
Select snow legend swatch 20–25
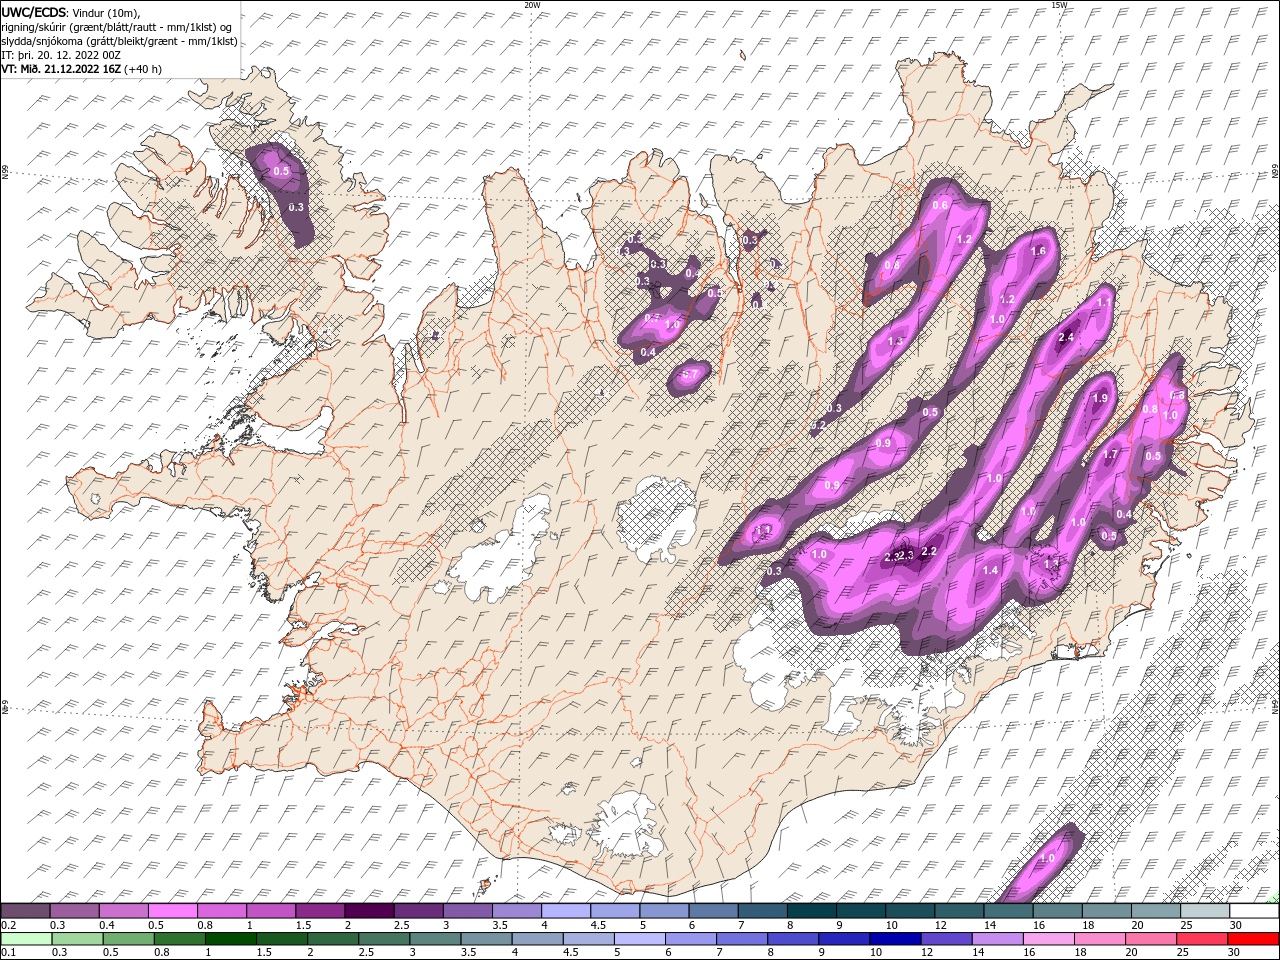pos(1154,911)
